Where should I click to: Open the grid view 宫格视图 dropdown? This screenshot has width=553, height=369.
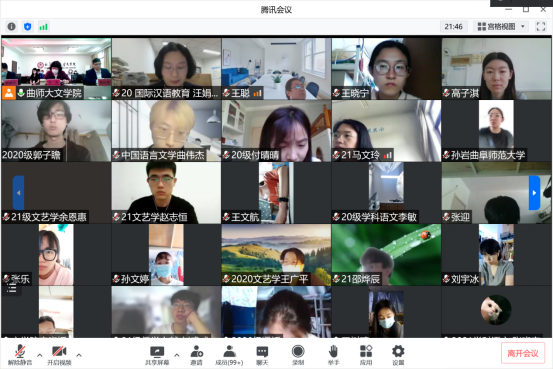point(501,26)
